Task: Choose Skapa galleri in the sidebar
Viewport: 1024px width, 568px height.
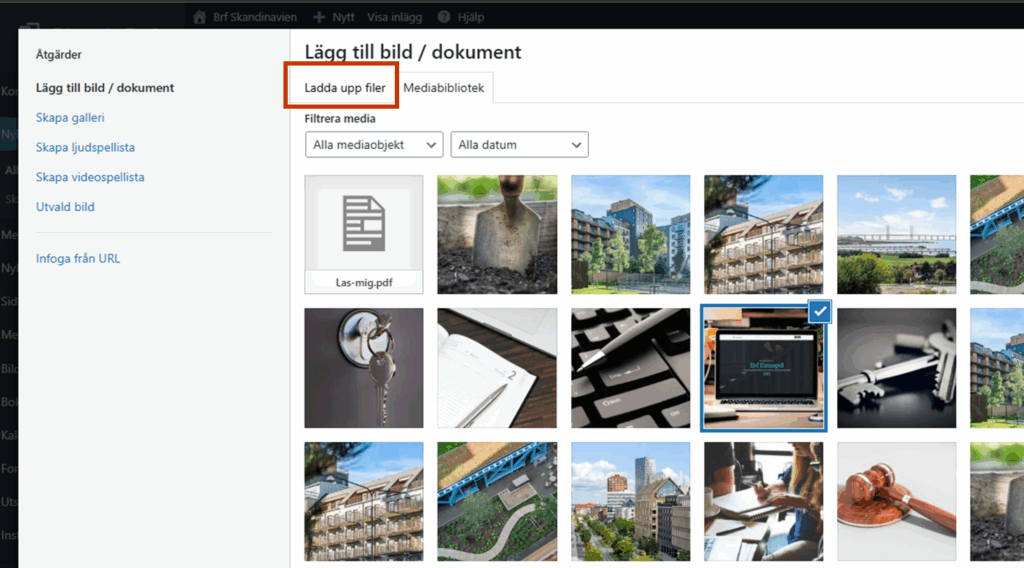Action: 70,118
